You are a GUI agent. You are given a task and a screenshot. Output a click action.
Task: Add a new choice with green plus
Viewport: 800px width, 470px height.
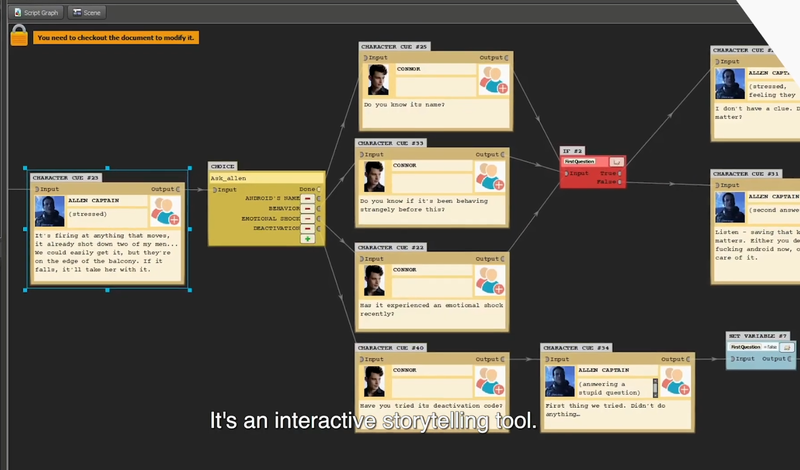307,238
